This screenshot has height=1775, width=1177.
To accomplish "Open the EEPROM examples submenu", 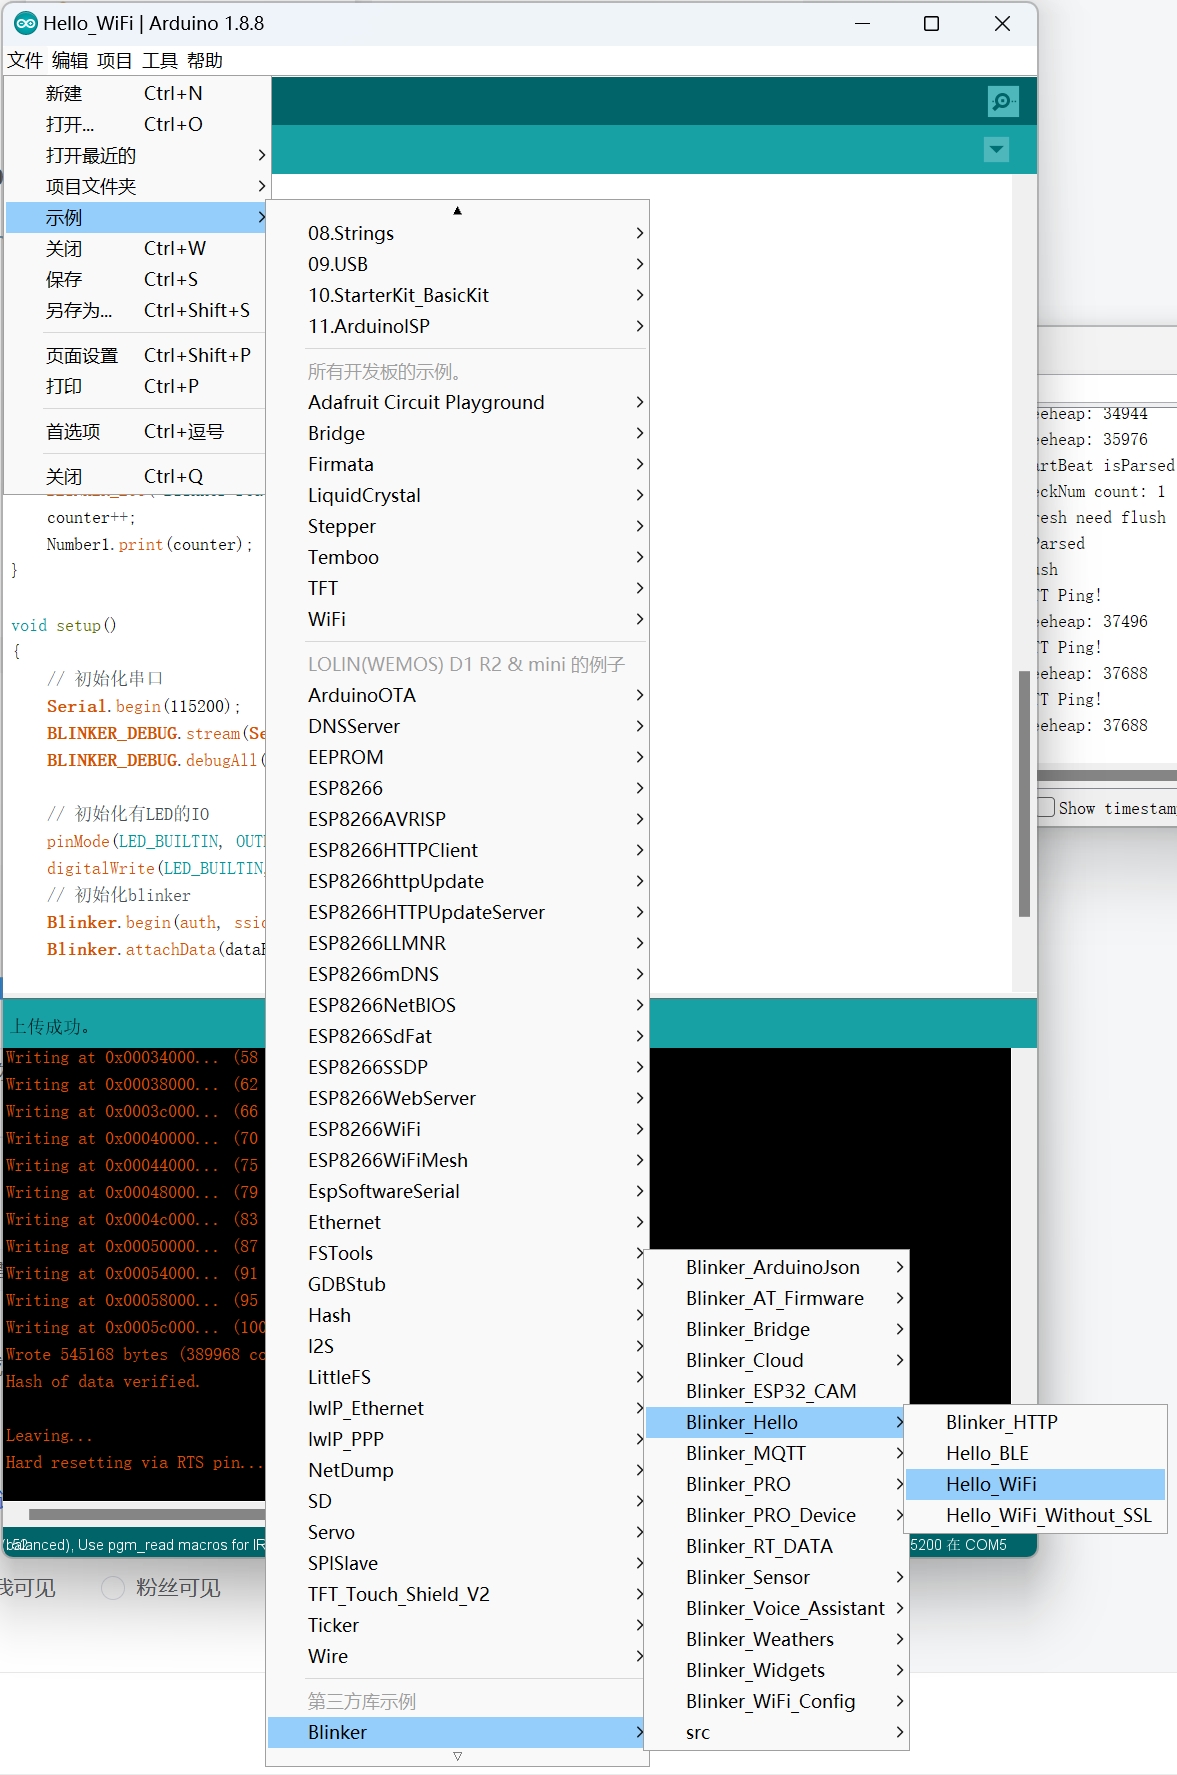I will [458, 757].
